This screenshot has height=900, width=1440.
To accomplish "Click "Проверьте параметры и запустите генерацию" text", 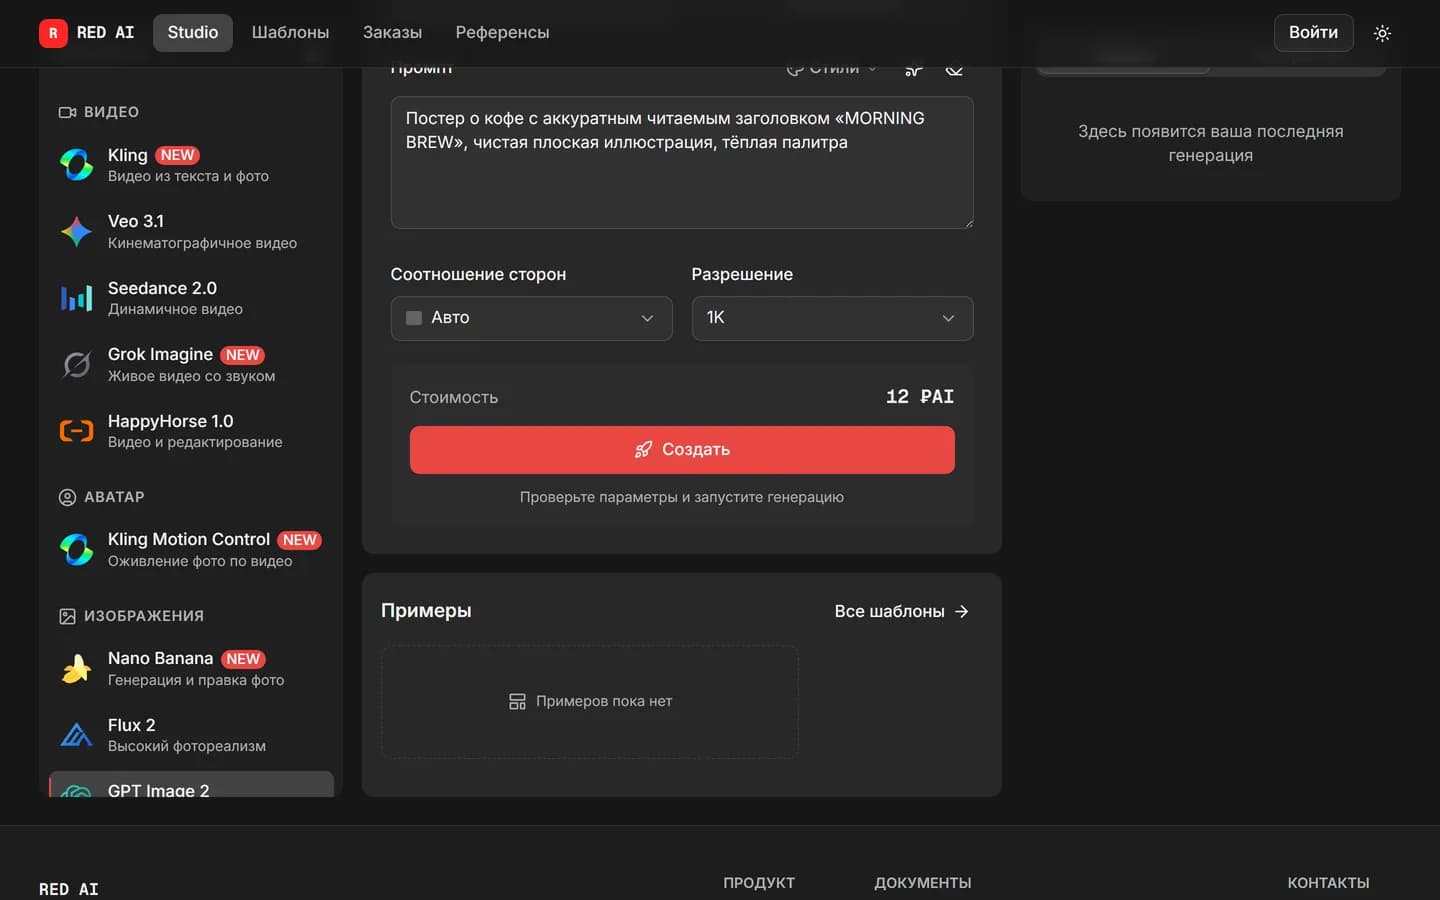I will (682, 497).
